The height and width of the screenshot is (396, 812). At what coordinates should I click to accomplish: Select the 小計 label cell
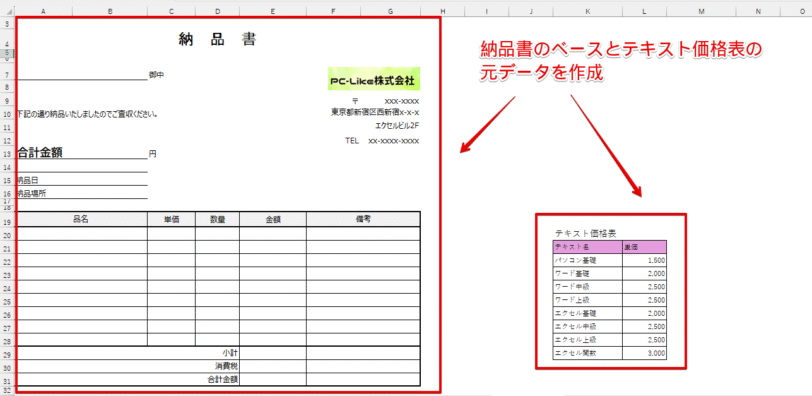tap(230, 353)
